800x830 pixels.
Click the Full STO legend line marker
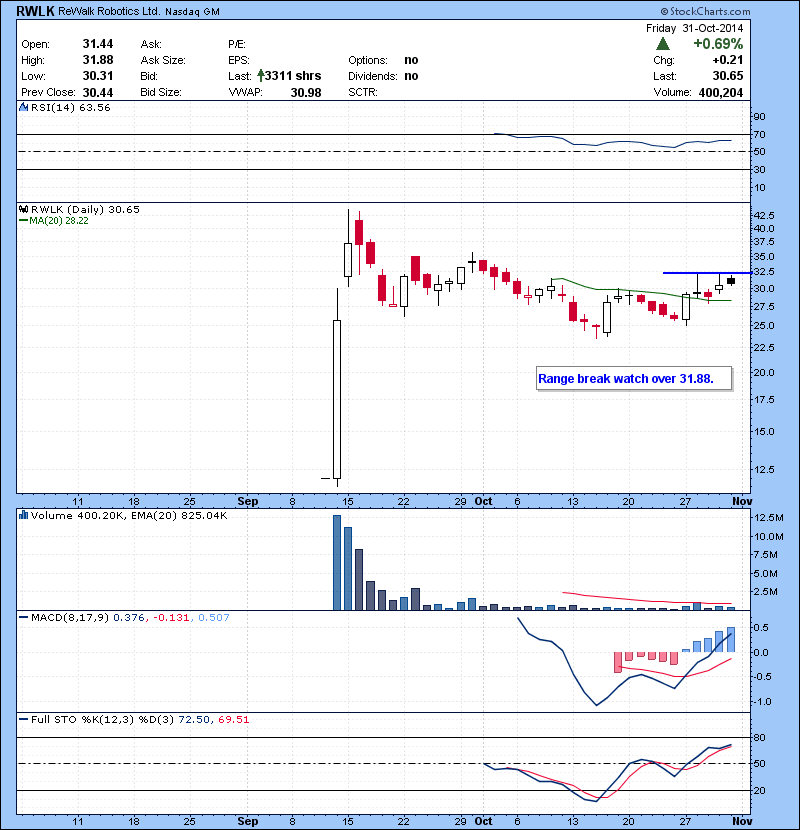point(23,719)
